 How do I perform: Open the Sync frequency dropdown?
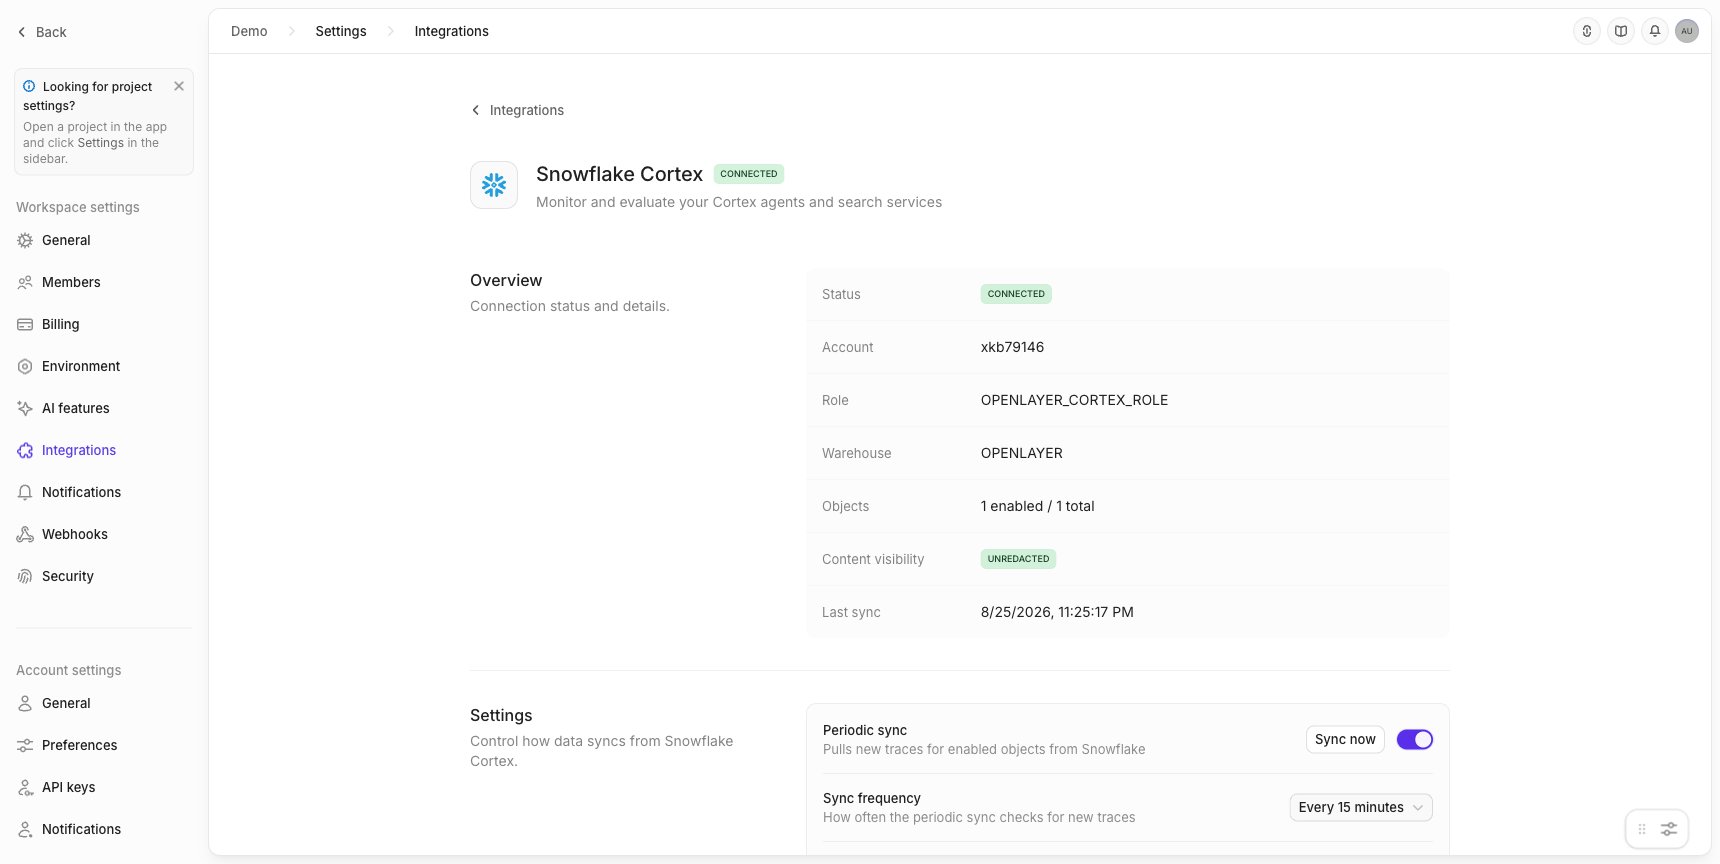1361,807
